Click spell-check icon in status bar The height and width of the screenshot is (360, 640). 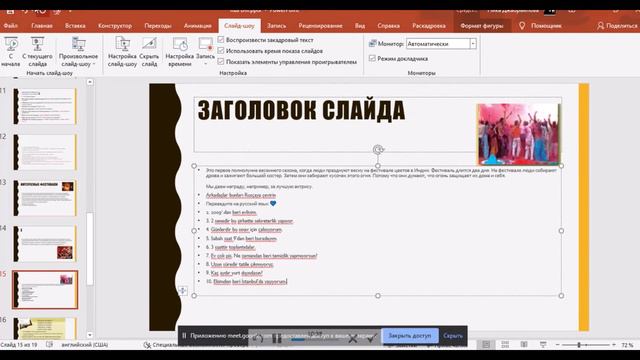click(x=49, y=345)
